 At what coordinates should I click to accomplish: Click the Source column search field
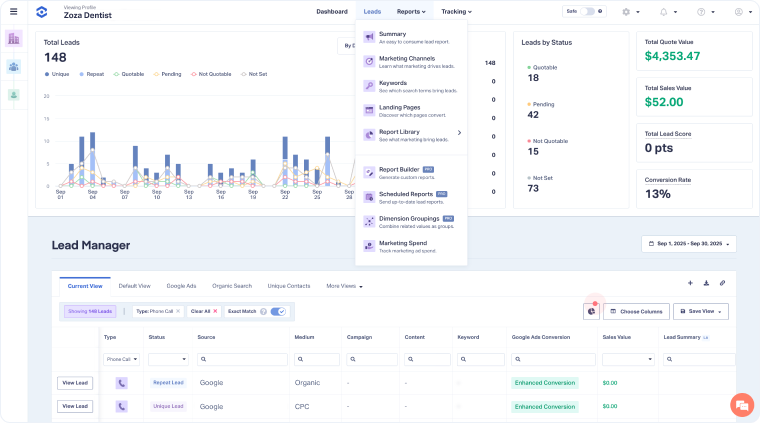tap(240, 358)
